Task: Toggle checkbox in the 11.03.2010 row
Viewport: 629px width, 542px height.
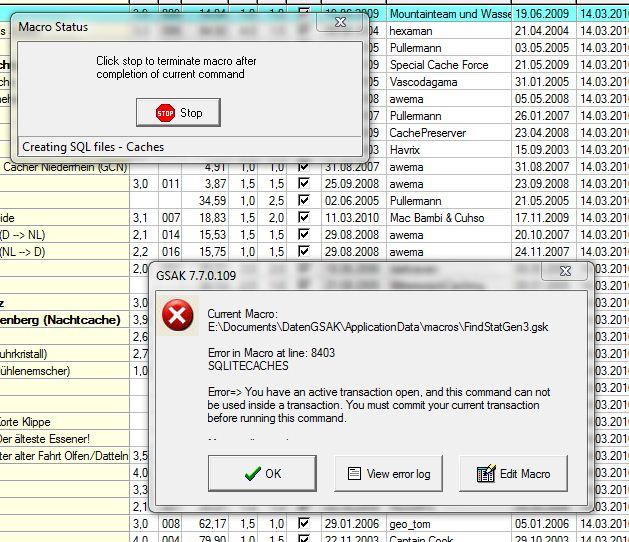Action: 304,217
